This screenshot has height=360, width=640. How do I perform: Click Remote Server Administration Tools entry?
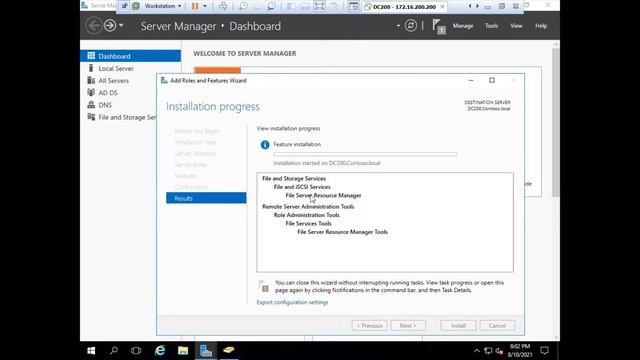point(308,207)
